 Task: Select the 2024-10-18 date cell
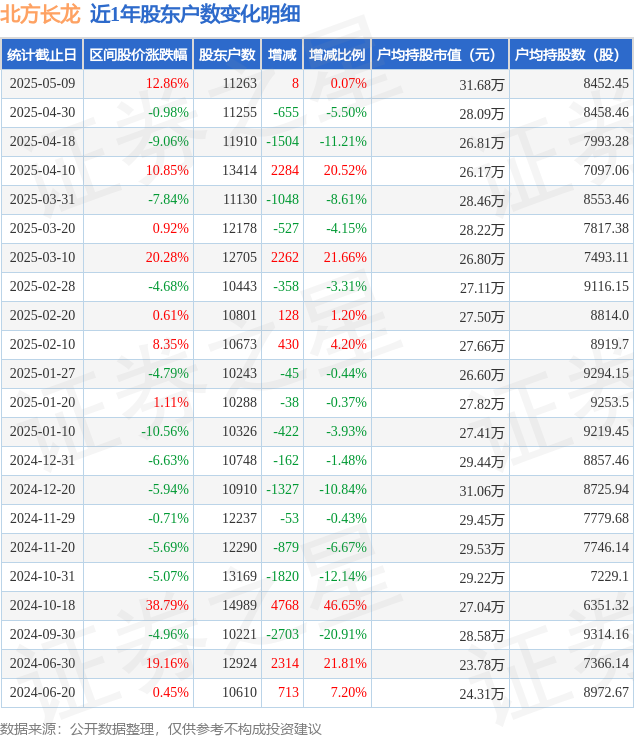point(42,605)
